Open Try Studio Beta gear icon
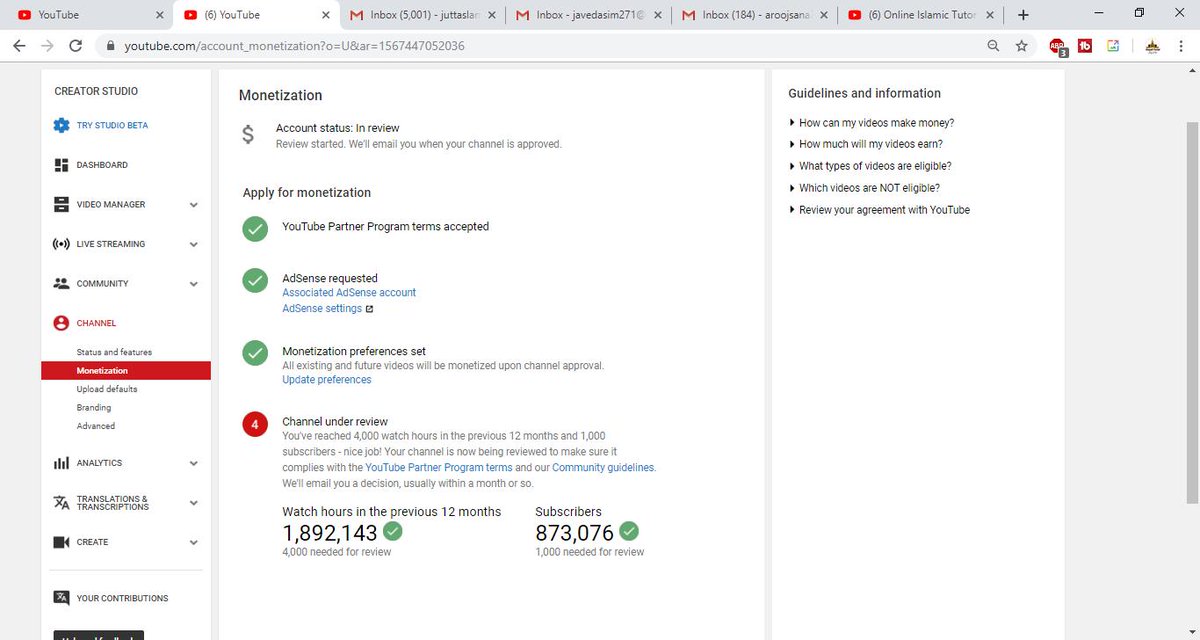 61,125
